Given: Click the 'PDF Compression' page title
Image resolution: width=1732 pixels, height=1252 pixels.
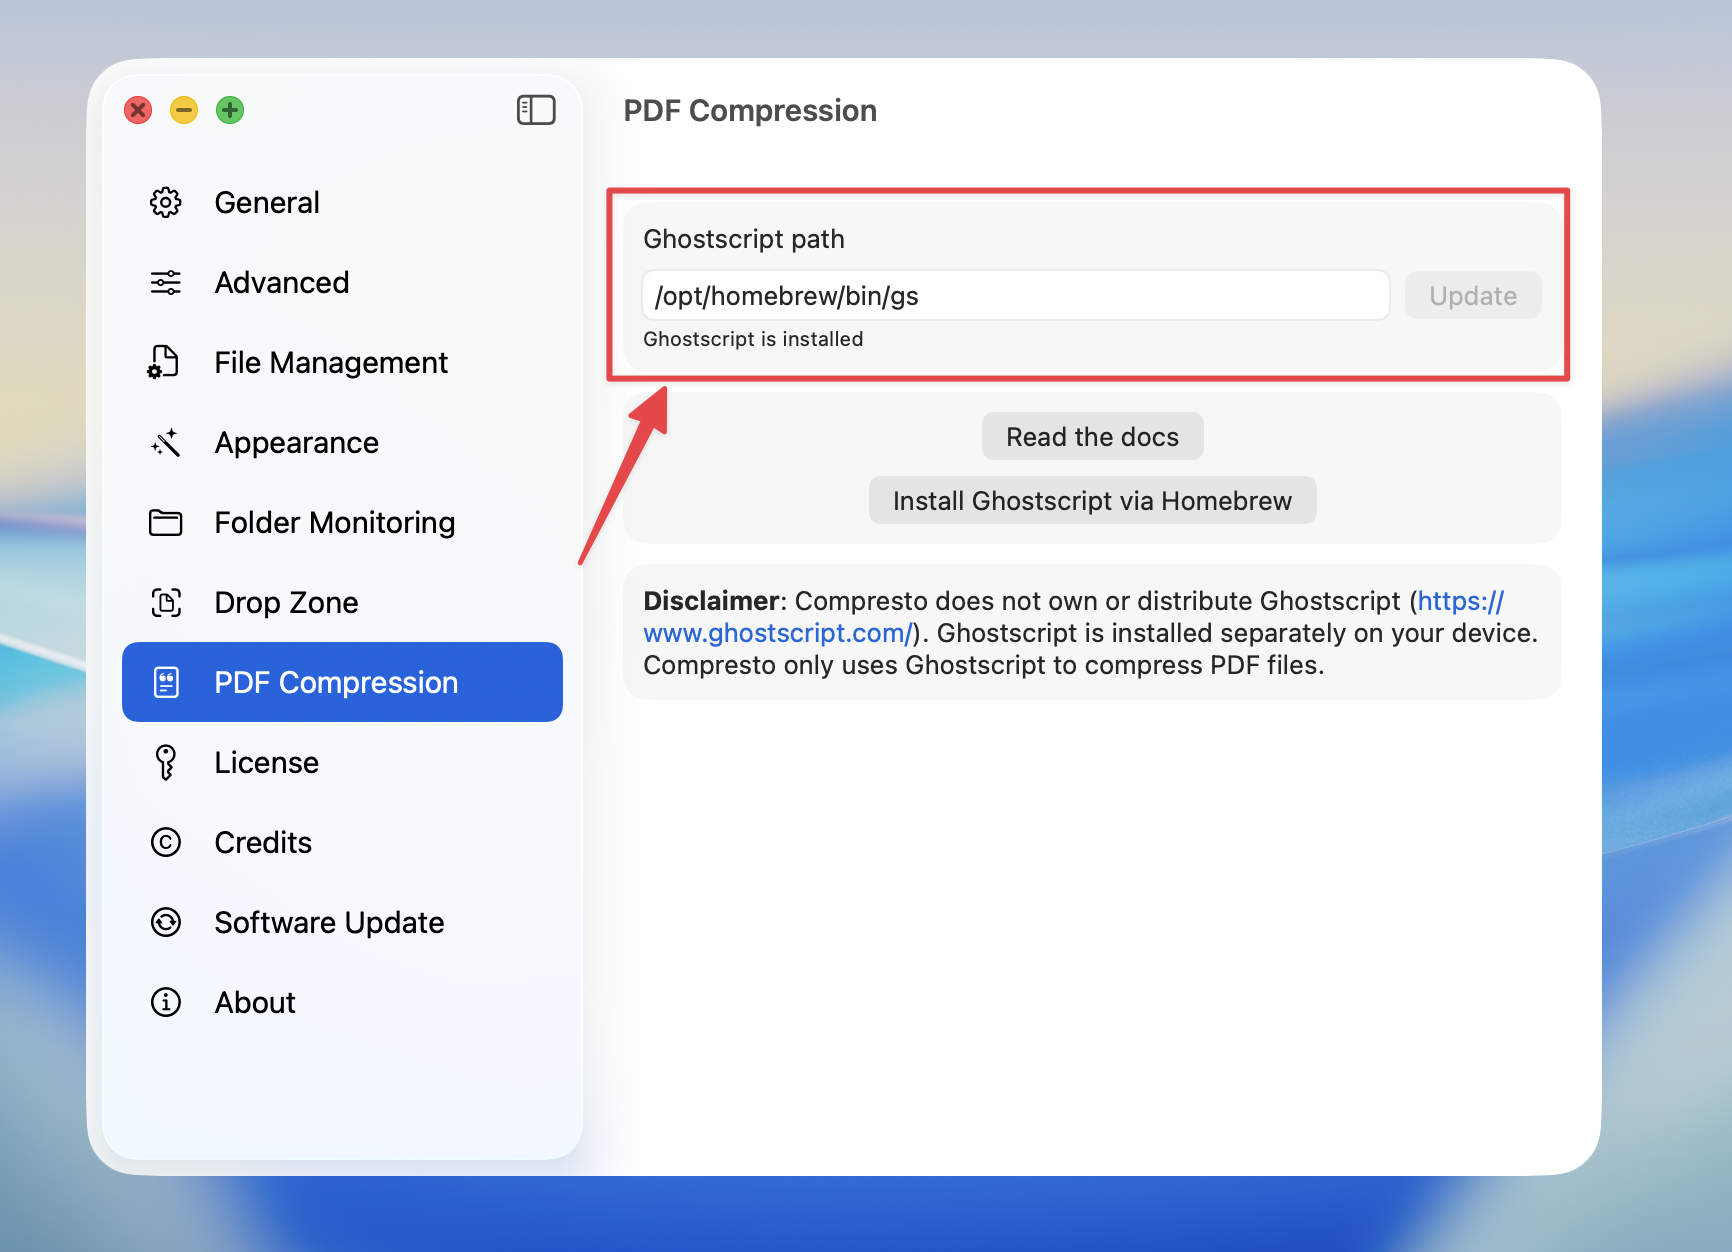Looking at the screenshot, I should (750, 111).
